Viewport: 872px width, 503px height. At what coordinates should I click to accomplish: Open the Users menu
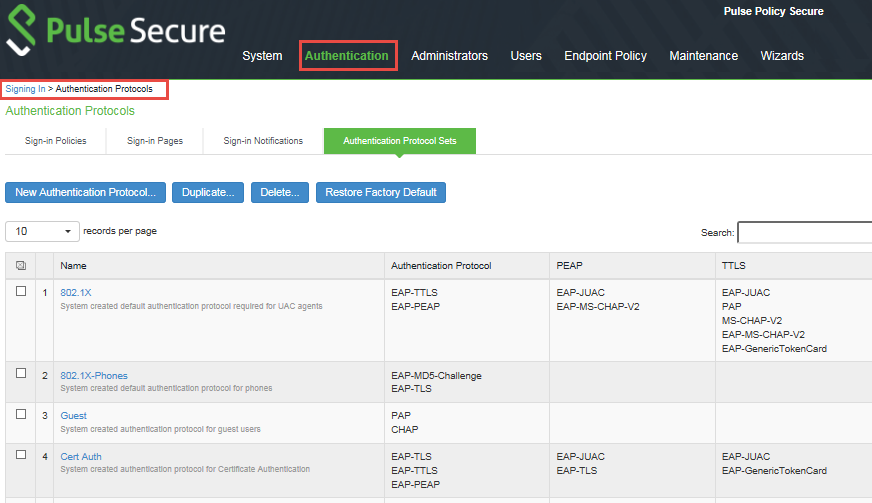tap(526, 56)
